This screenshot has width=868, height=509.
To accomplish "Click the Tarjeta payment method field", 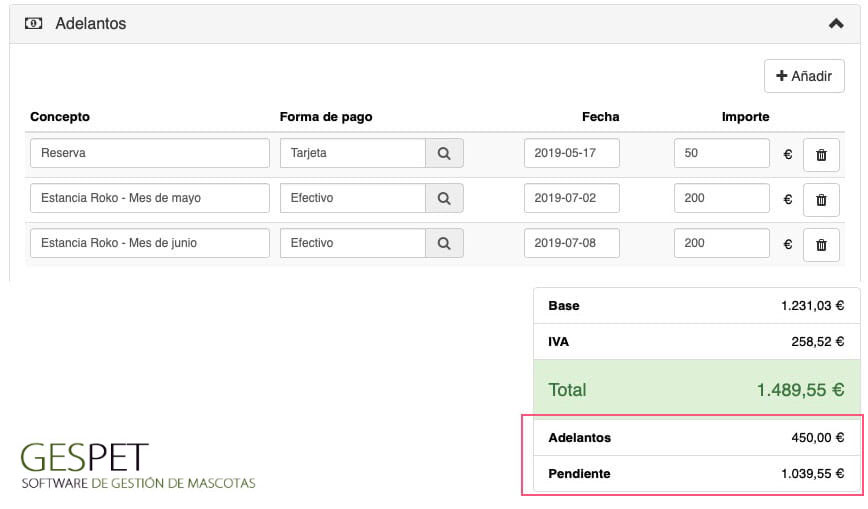I will (x=352, y=154).
